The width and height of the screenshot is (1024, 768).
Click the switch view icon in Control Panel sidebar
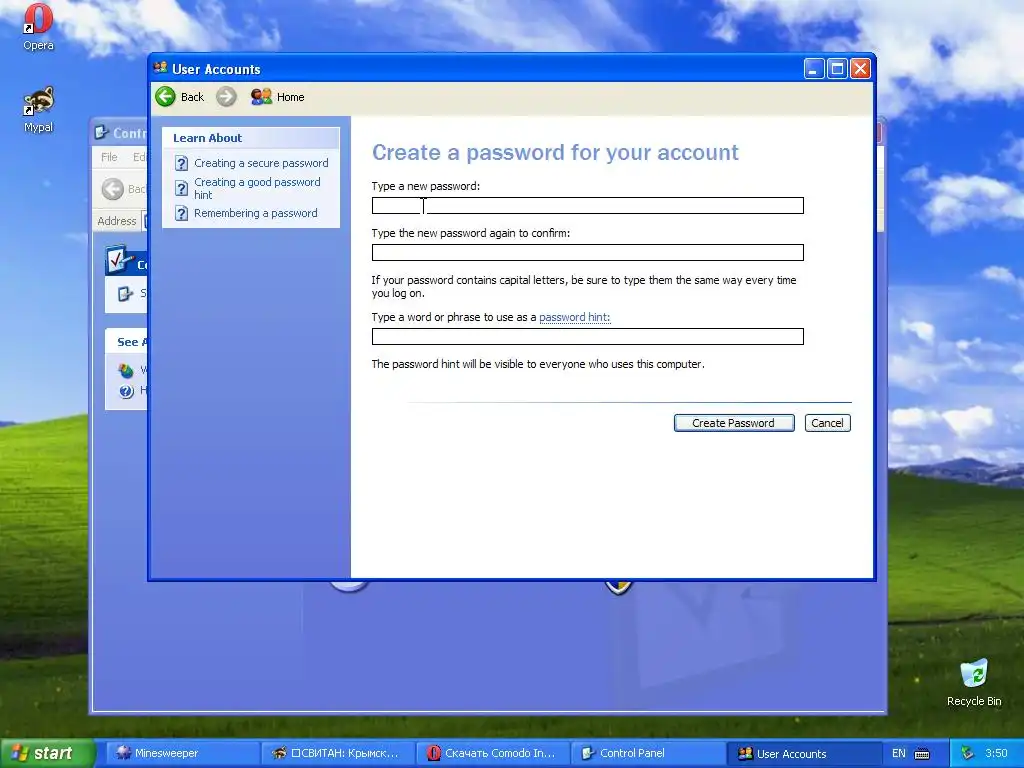(x=125, y=294)
